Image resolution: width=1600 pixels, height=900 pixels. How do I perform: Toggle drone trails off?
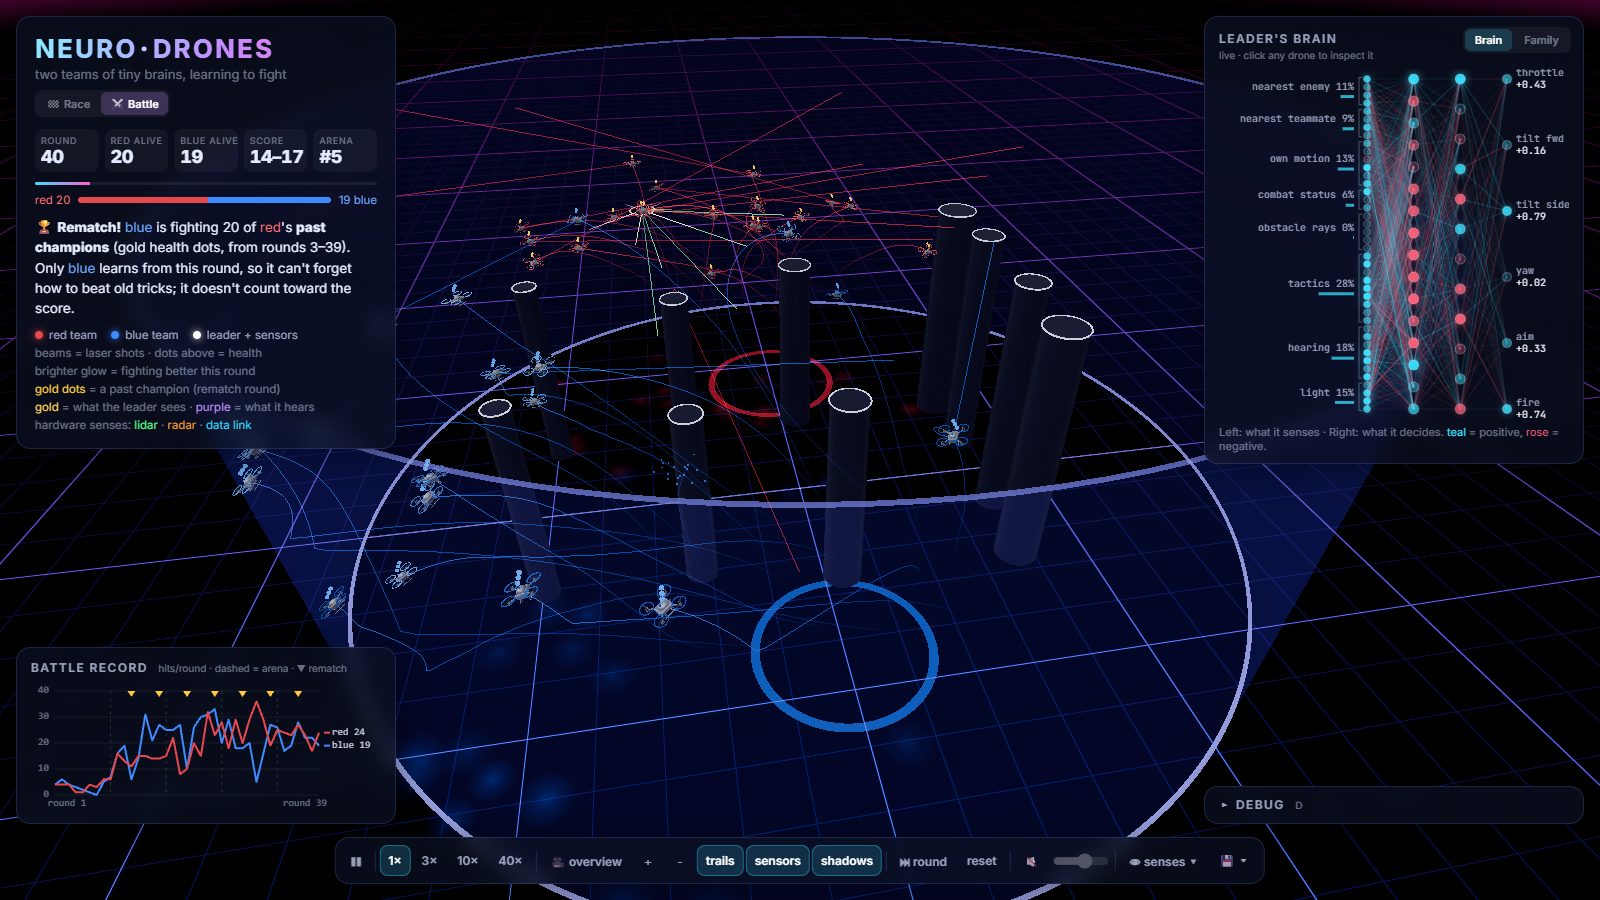pyautogui.click(x=720, y=861)
